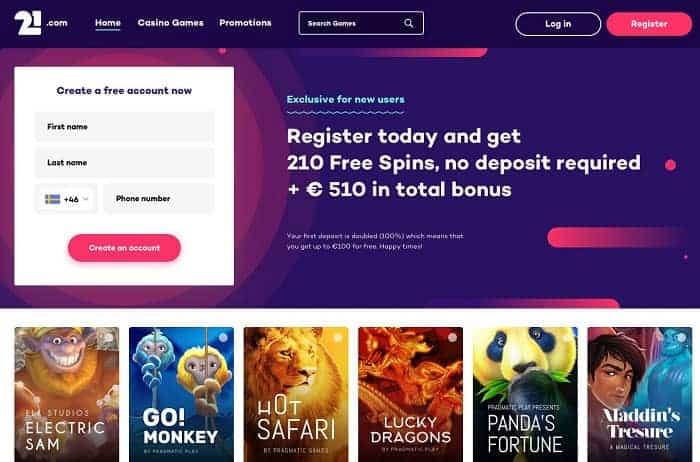This screenshot has height=462, width=700.
Task: Click the Create an account button
Action: tap(124, 248)
